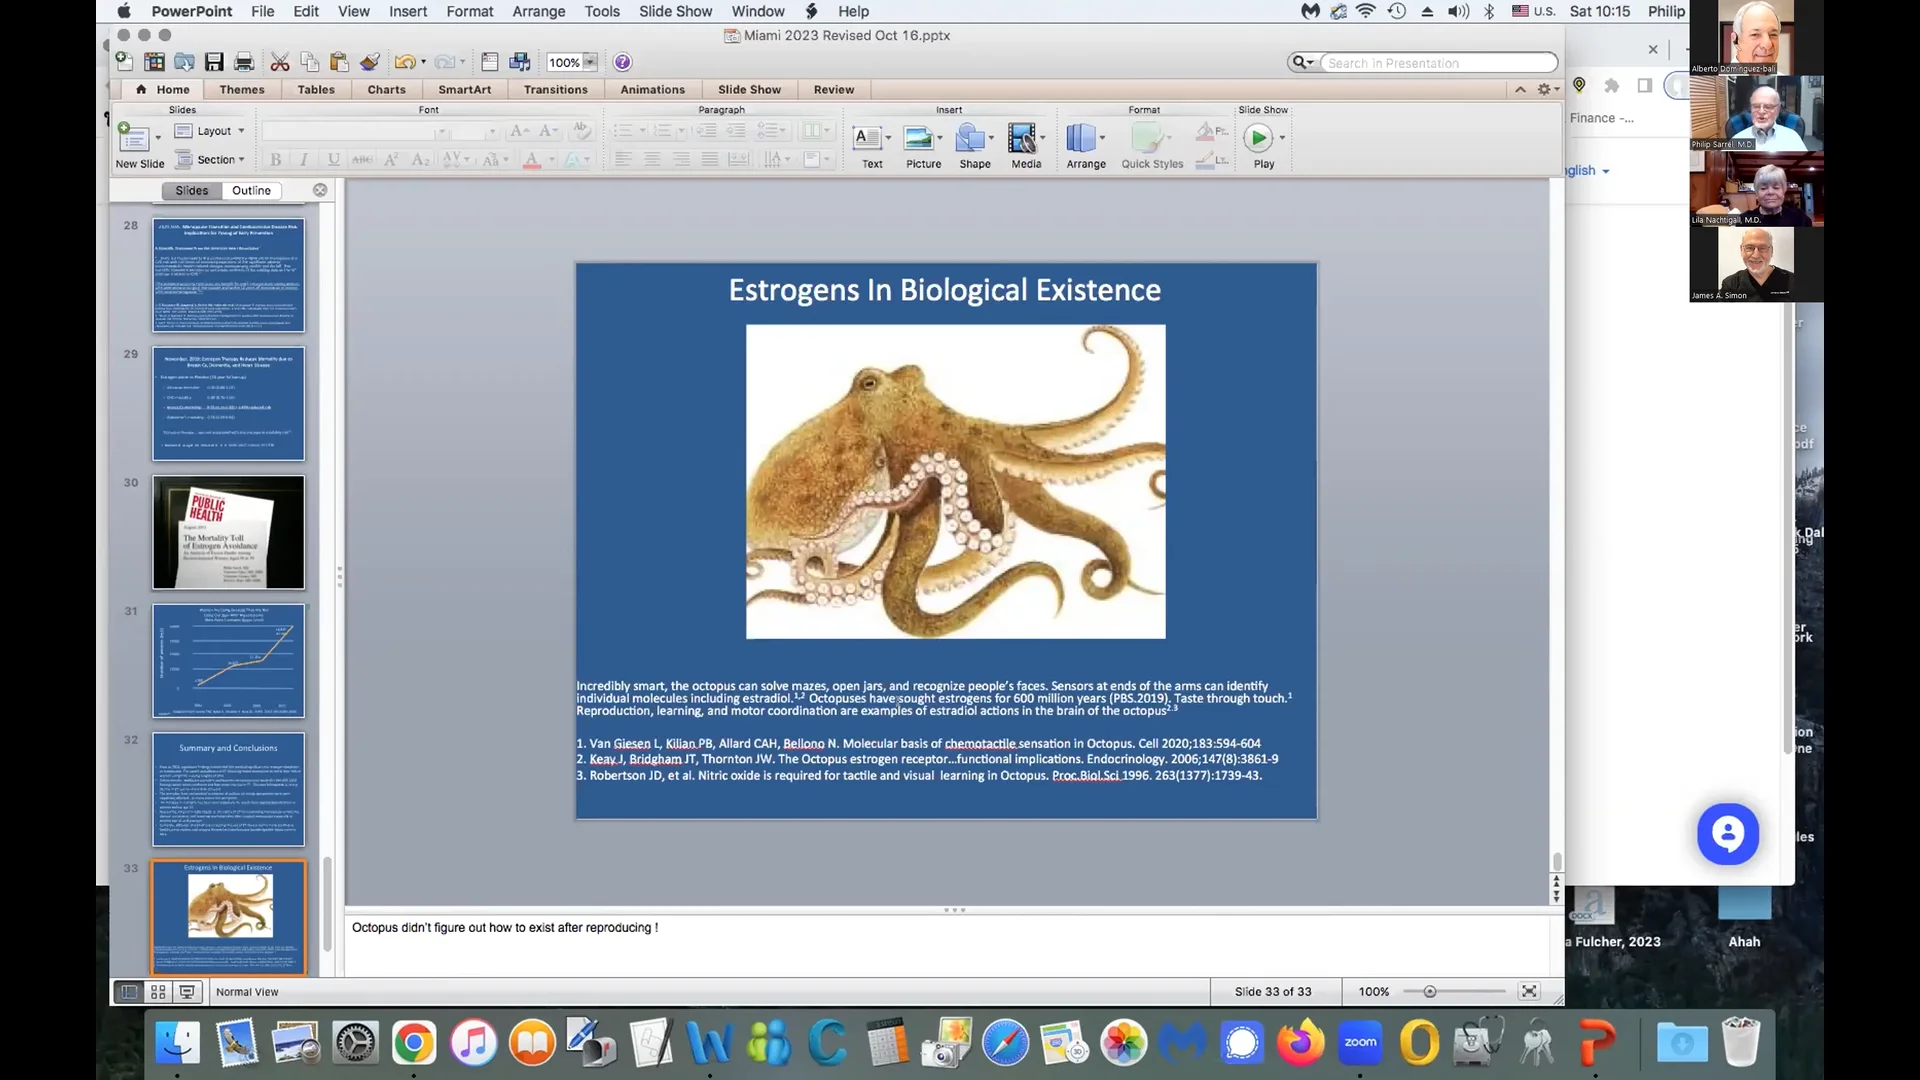1920x1080 pixels.
Task: Open the Media Browser toolbar icon
Action: (520, 62)
